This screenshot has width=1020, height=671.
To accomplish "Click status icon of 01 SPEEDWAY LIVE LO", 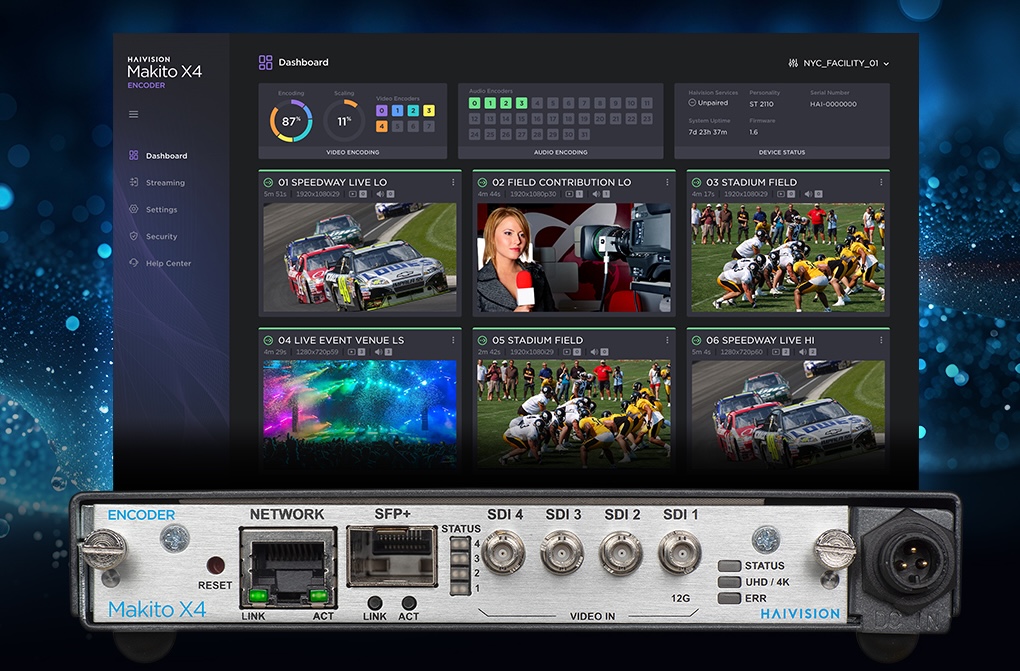I will pyautogui.click(x=268, y=182).
